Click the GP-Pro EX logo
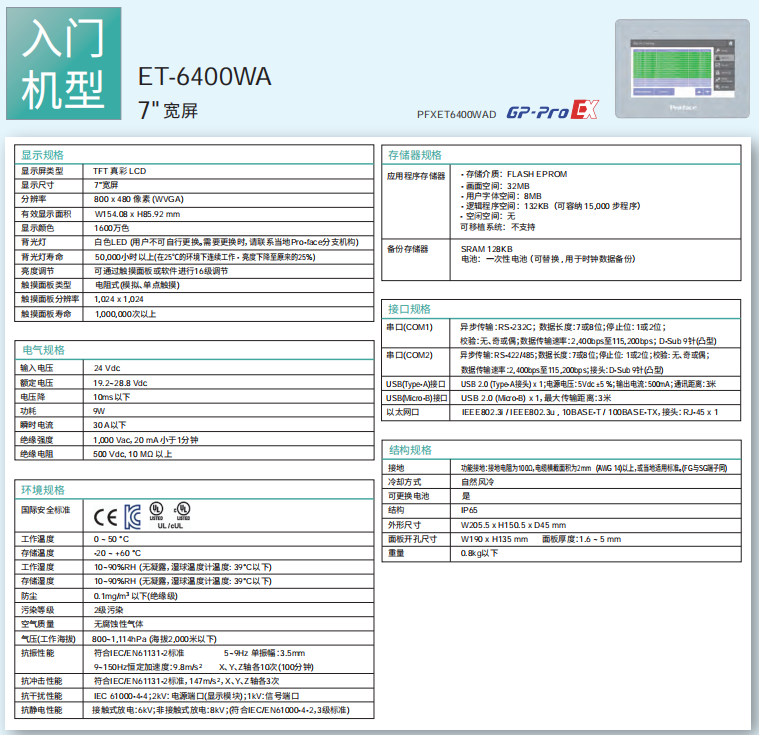This screenshot has height=735, width=759. pos(552,110)
